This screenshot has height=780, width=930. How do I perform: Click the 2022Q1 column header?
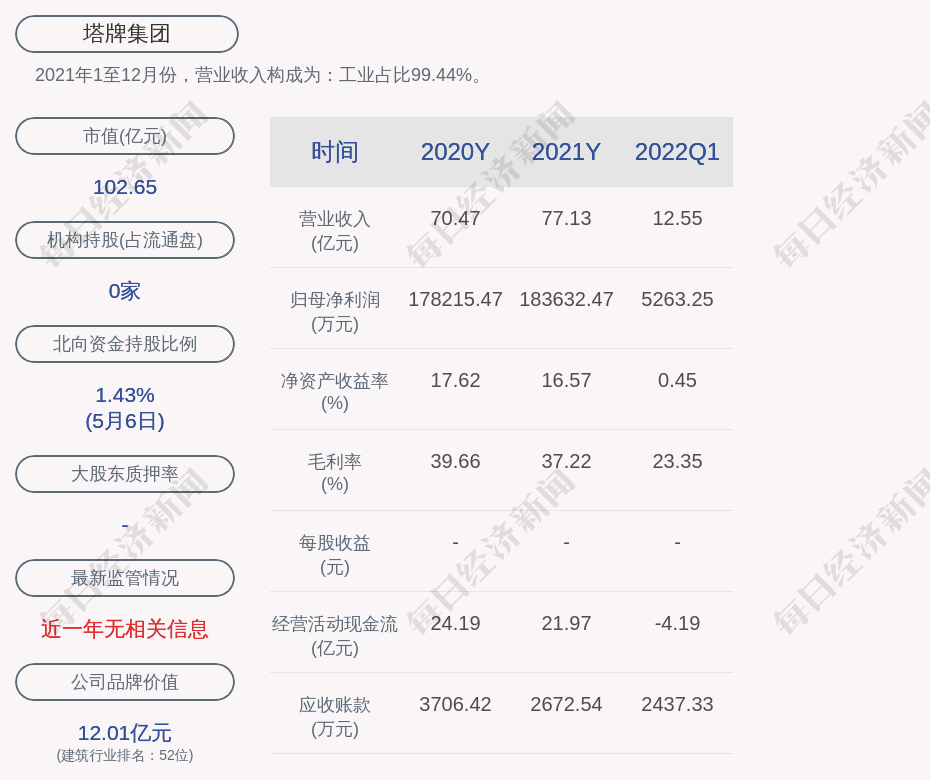[677, 152]
